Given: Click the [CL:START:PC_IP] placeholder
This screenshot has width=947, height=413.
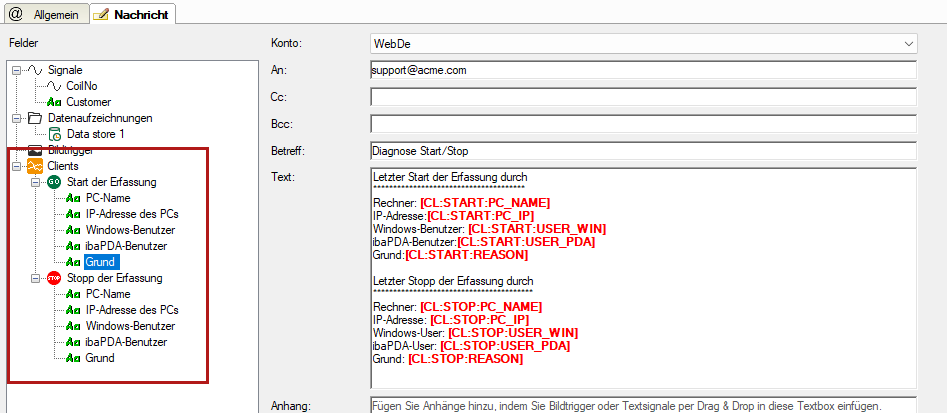Looking at the screenshot, I should 481,216.
